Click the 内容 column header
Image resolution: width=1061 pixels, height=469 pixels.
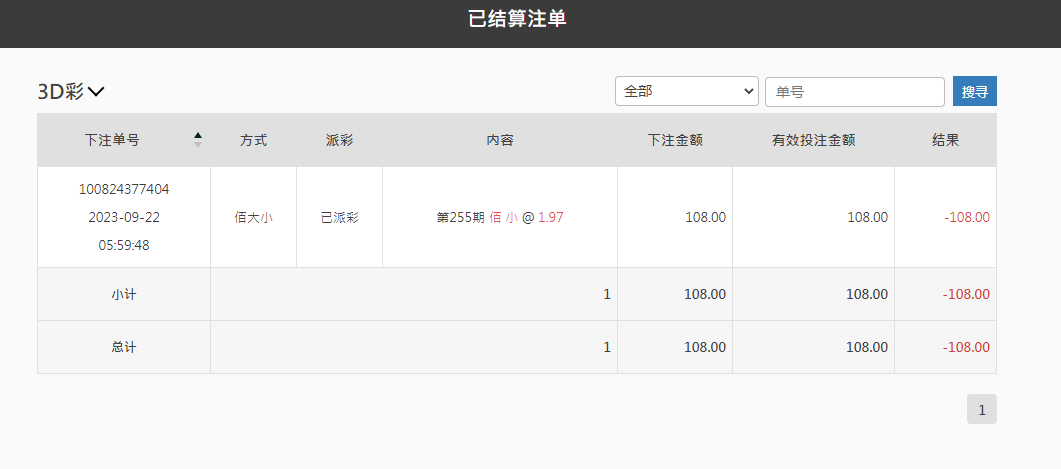coord(500,140)
